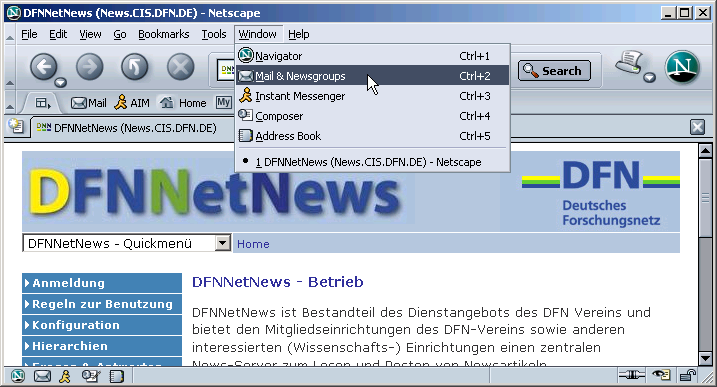This screenshot has width=717, height=387.
Task: Click the Netscape N throbber logo
Action: click(x=682, y=67)
